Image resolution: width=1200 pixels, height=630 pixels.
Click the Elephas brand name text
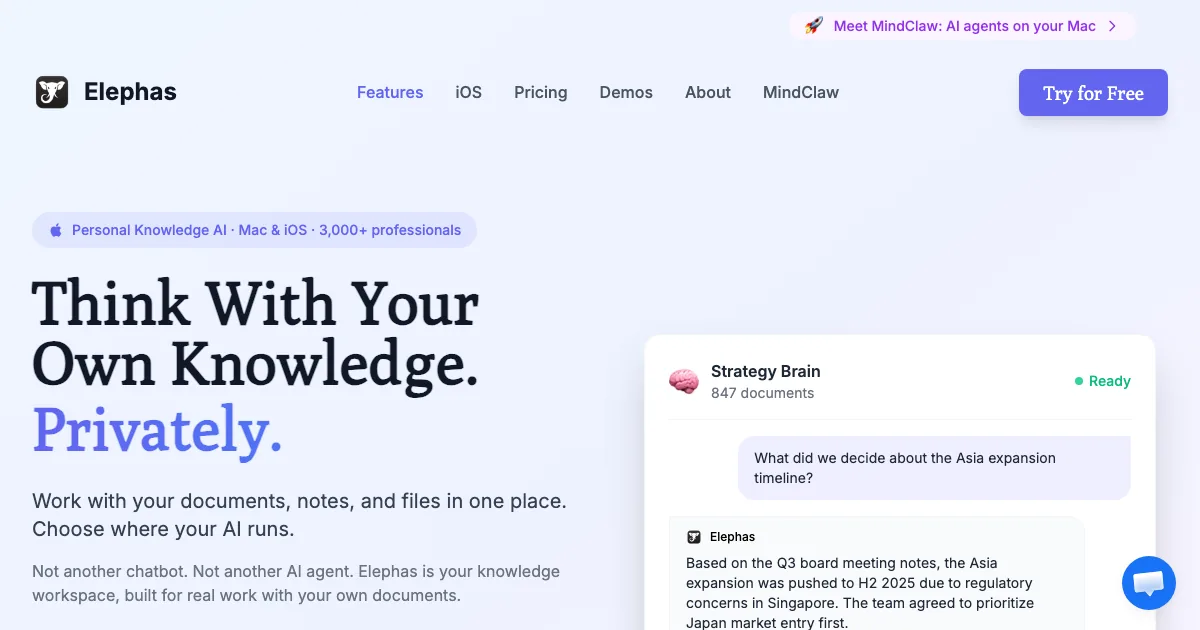tap(130, 93)
